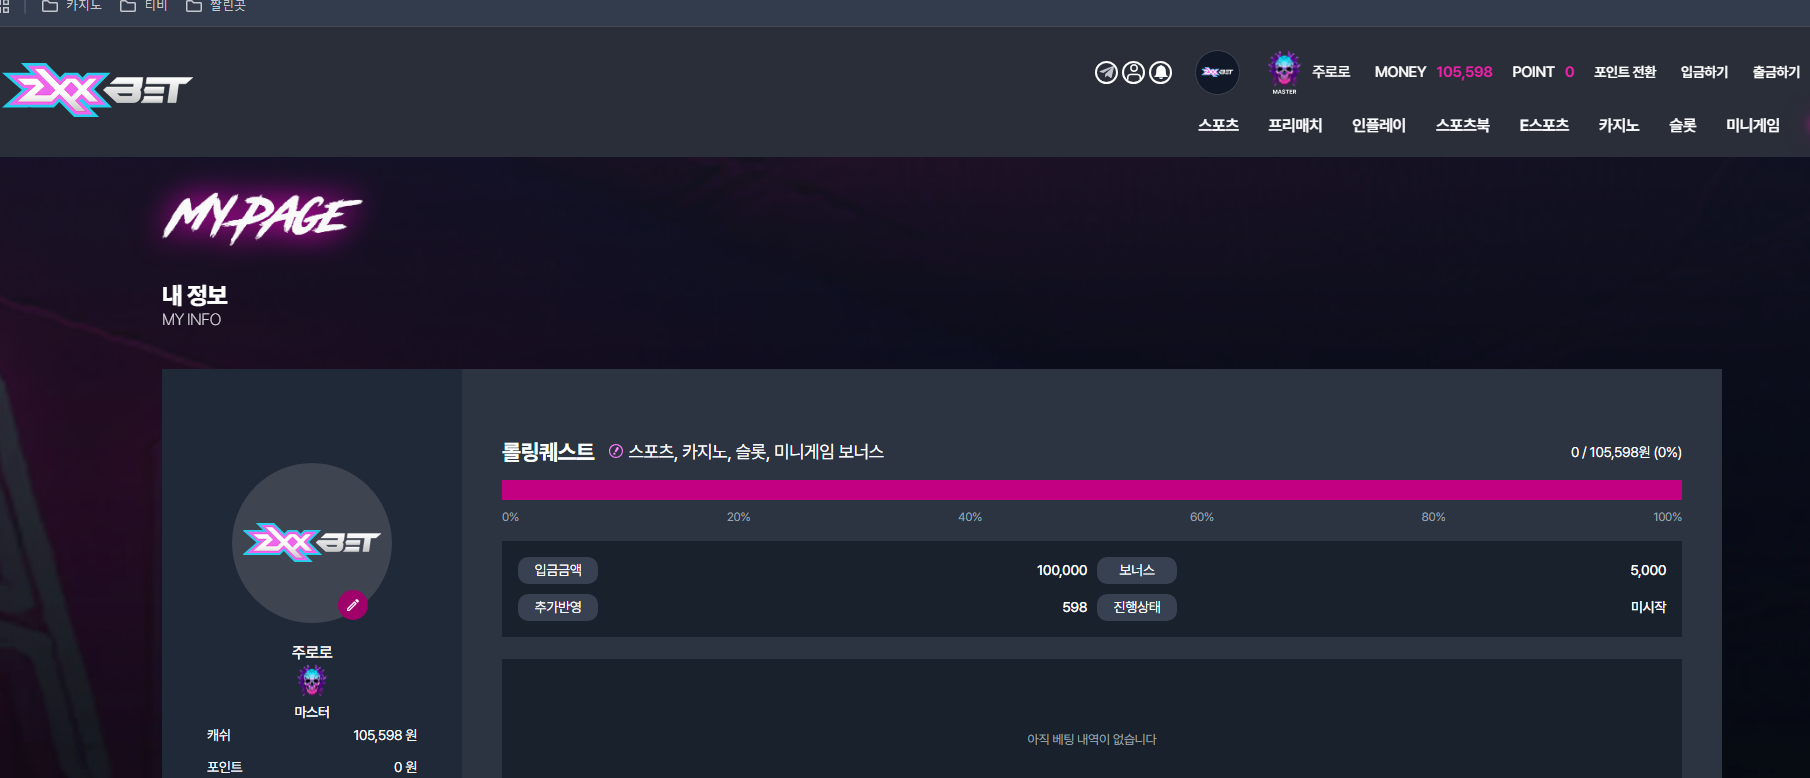Select the MASTER skull rank badge in header

[1284, 72]
